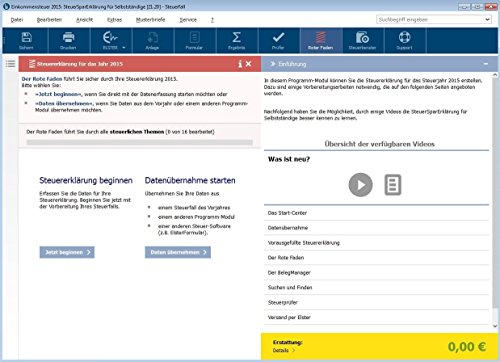Open the Support lifebuoy icon
This screenshot has width=500, height=362.
404,37
